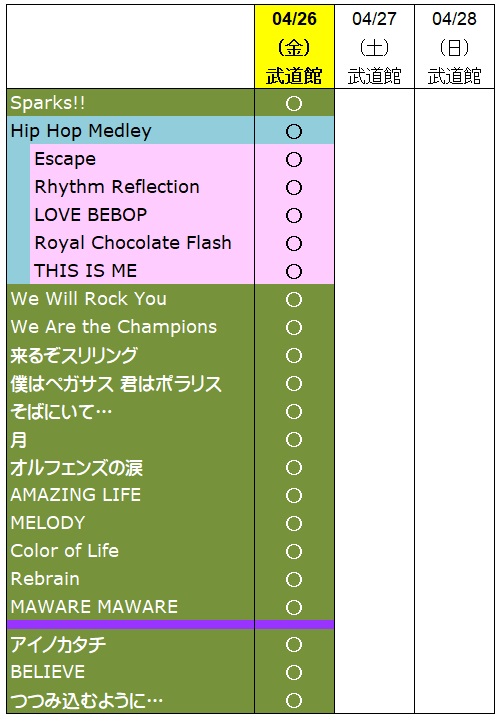500x721 pixels.
Task: Click the MAWARE MAWARE song cell
Action: click(131, 607)
